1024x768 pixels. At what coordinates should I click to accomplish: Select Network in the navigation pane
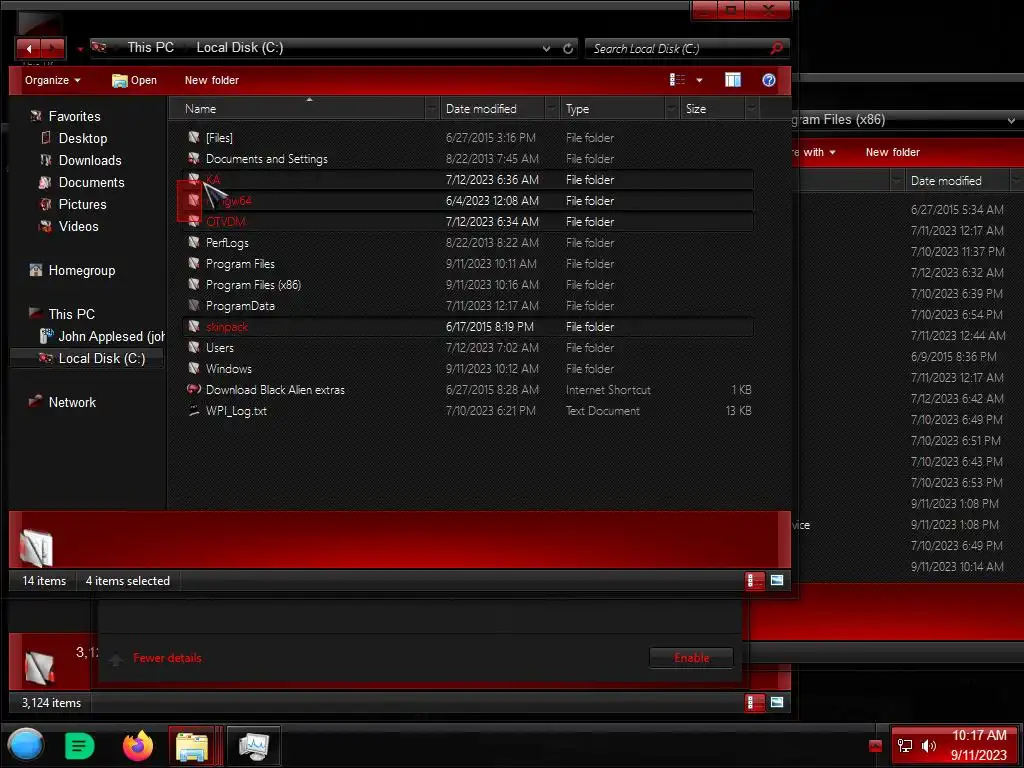coord(72,402)
